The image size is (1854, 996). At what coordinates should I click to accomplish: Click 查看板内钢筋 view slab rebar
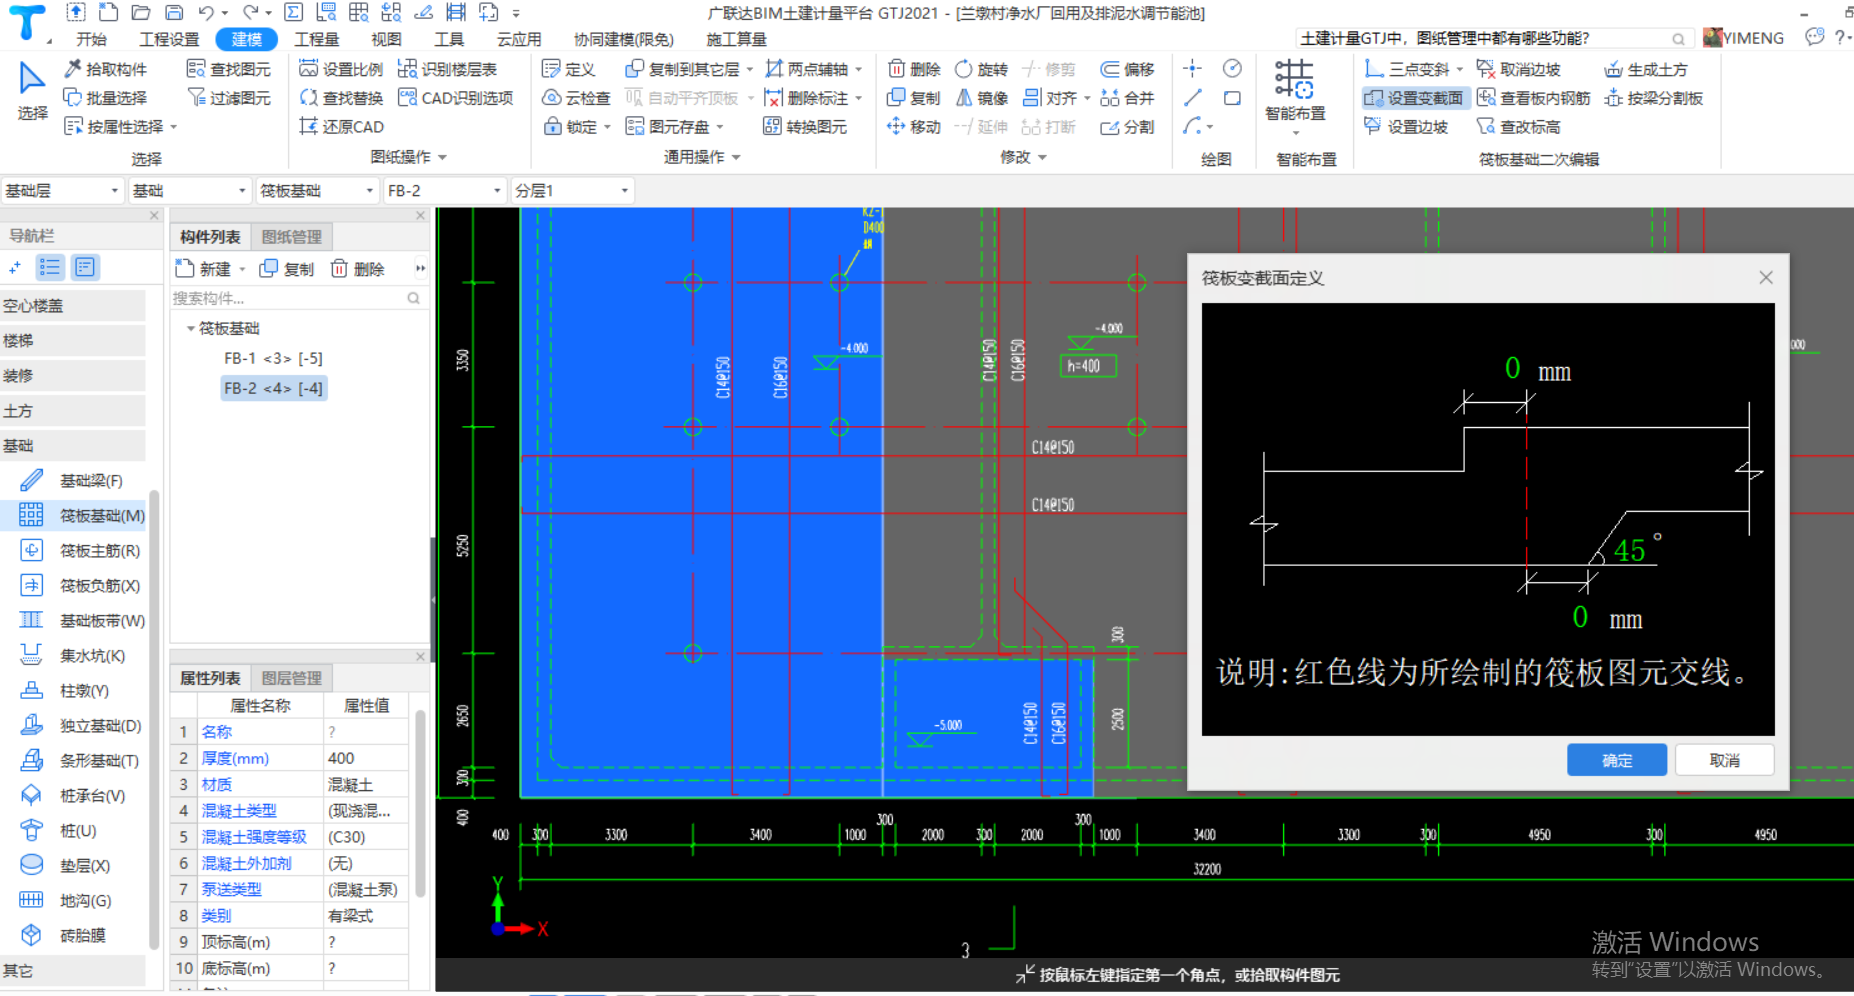pyautogui.click(x=1533, y=98)
